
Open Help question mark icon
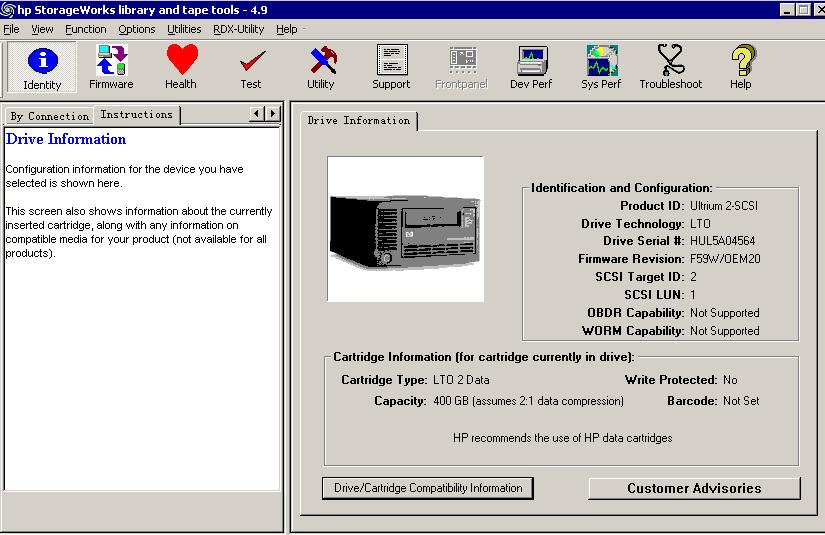[740, 67]
